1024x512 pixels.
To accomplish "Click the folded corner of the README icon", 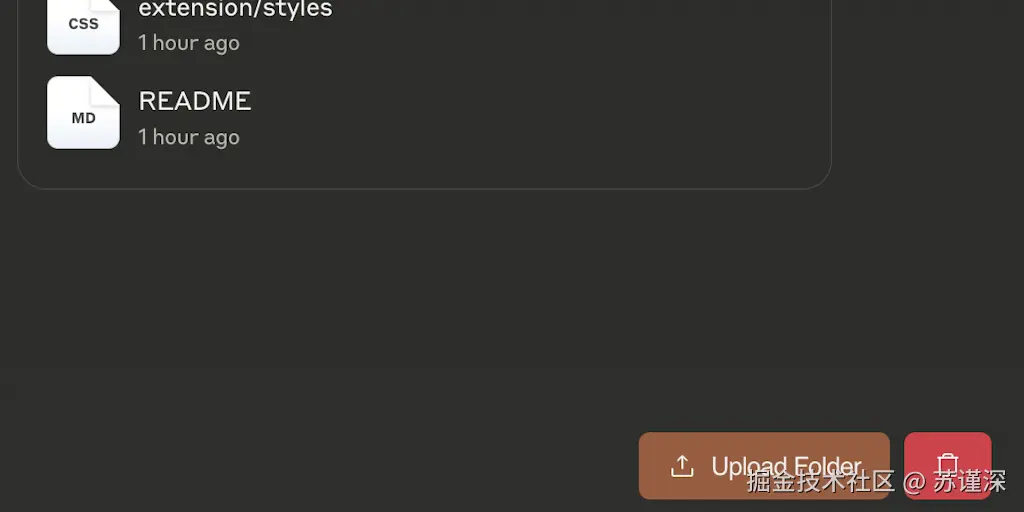I will pyautogui.click(x=107, y=88).
